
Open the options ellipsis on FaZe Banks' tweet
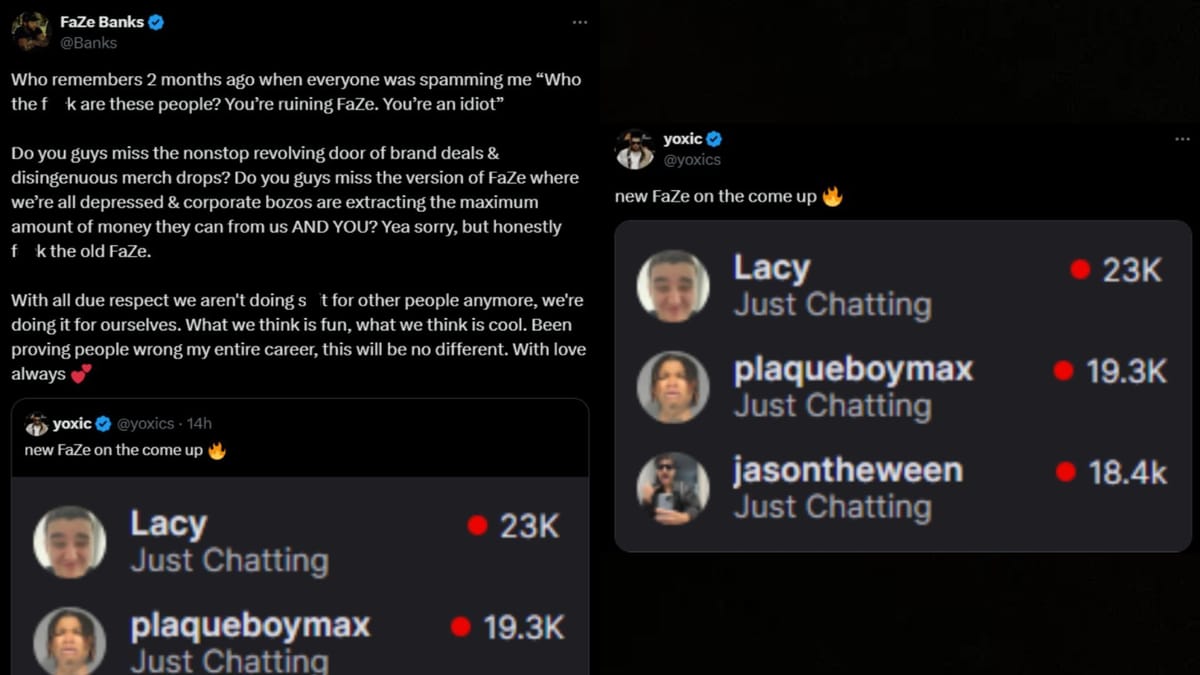coord(580,21)
